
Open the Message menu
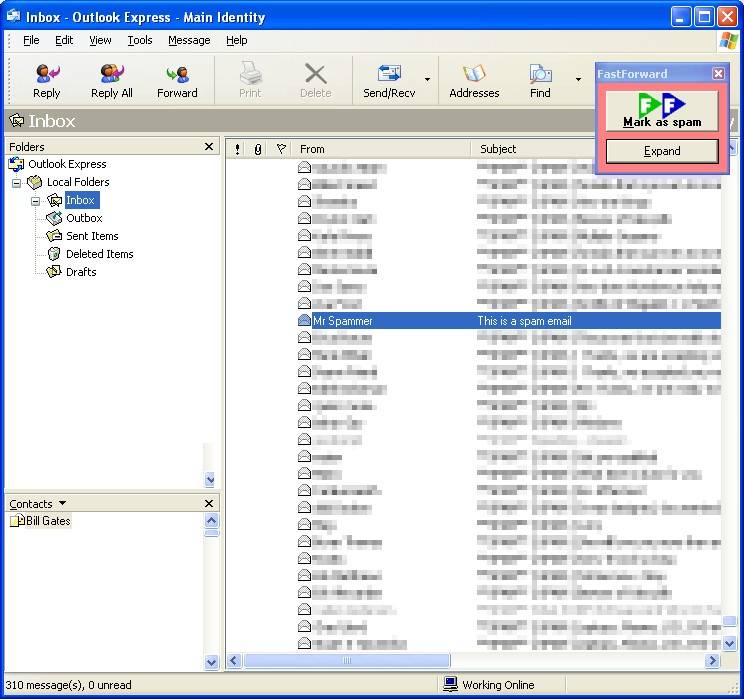point(189,40)
